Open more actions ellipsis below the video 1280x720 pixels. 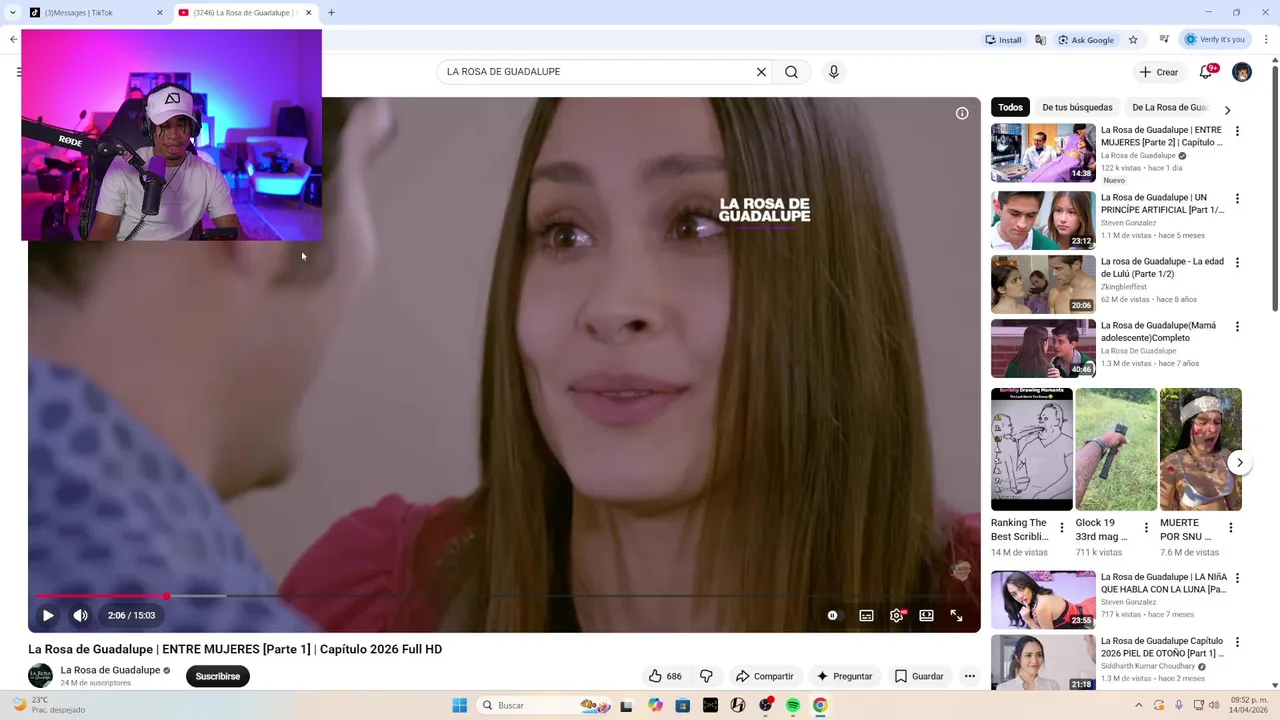tap(969, 676)
